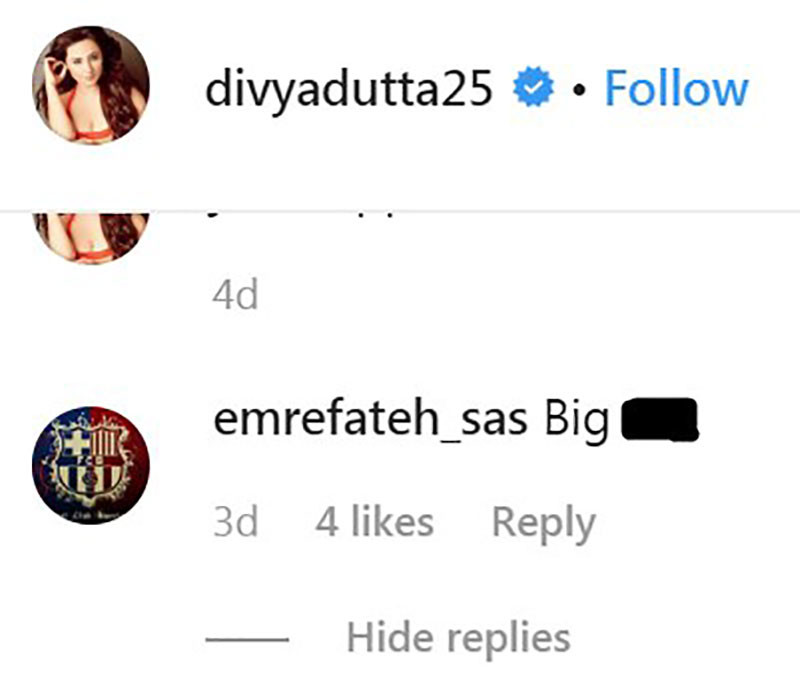800x700 pixels.
Task: Click the blacked-out word after Big
Action: coord(659,419)
